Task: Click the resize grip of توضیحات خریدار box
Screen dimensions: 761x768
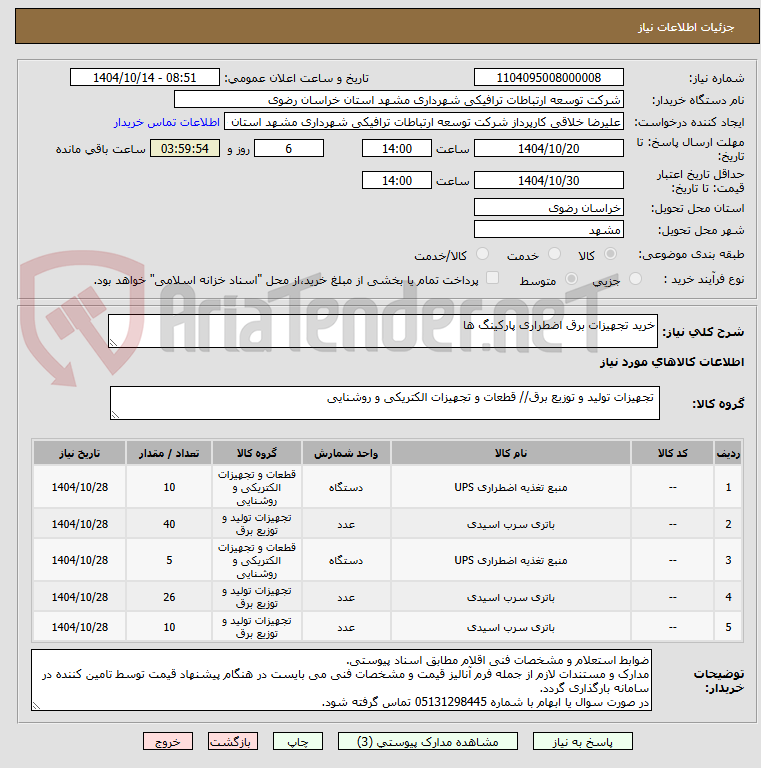Action: click(36, 705)
